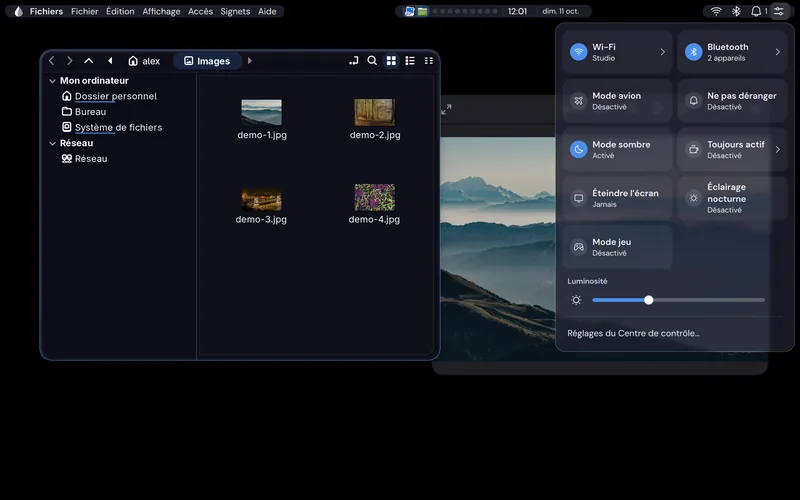Expand the Bluetooth devices chevron
Screen dimensions: 800x500
point(778,52)
